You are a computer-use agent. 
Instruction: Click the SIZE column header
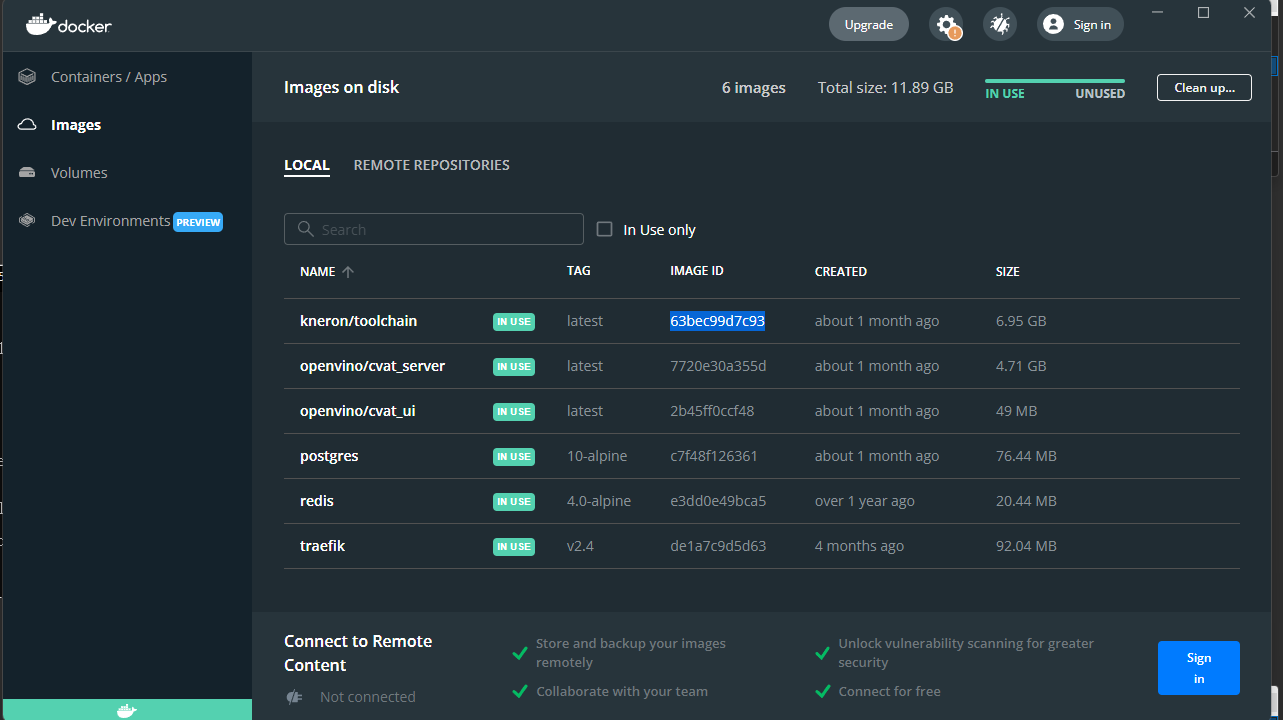click(1008, 271)
